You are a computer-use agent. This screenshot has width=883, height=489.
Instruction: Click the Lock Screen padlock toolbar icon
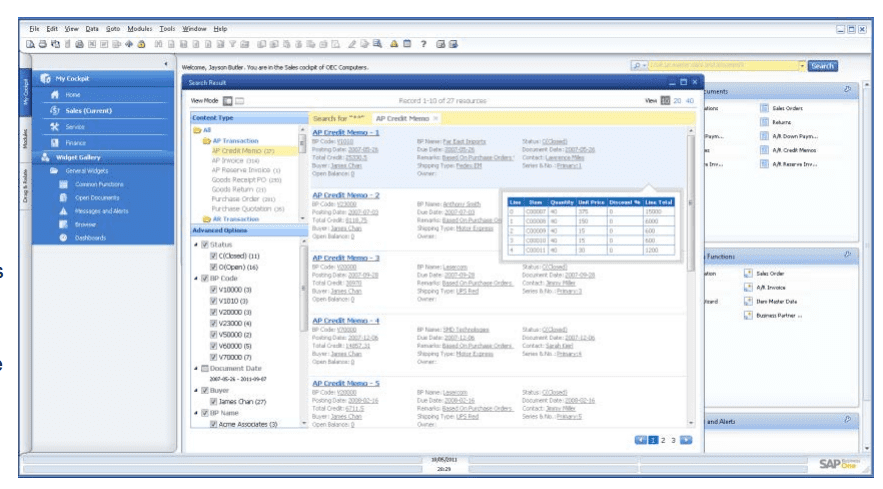point(141,44)
